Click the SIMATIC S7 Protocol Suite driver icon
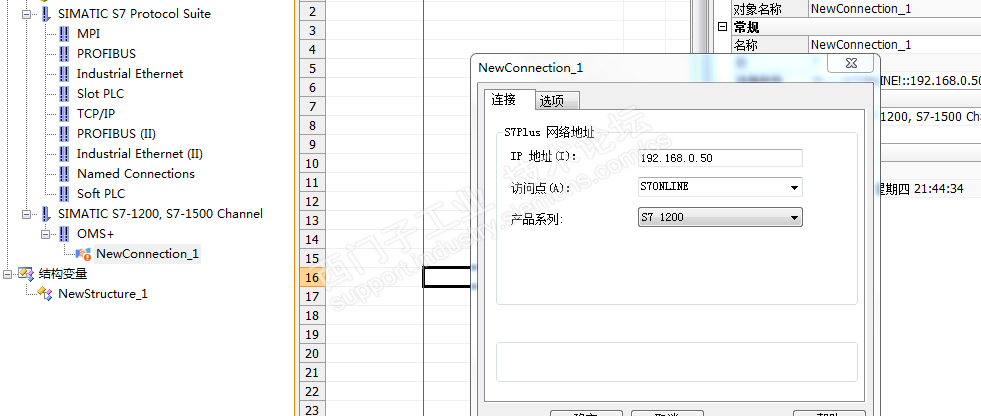 (x=46, y=14)
